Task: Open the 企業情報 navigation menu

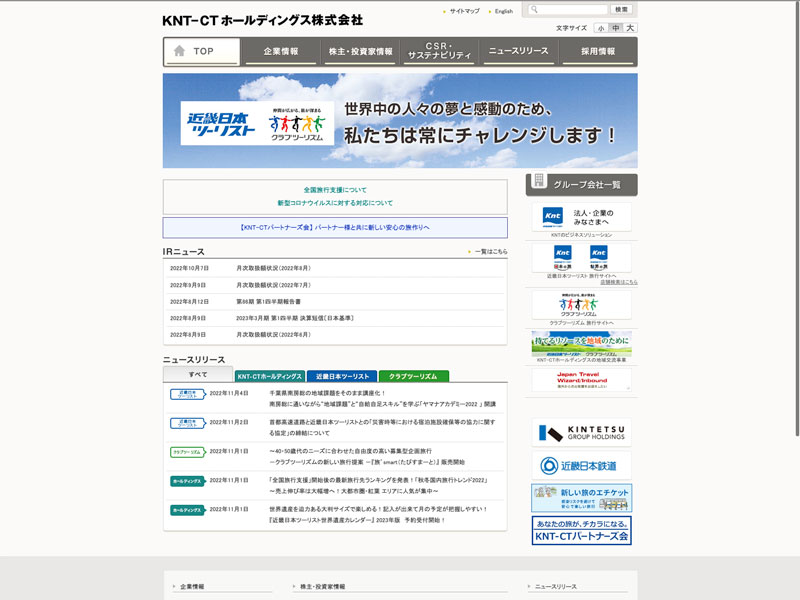Action: (281, 51)
